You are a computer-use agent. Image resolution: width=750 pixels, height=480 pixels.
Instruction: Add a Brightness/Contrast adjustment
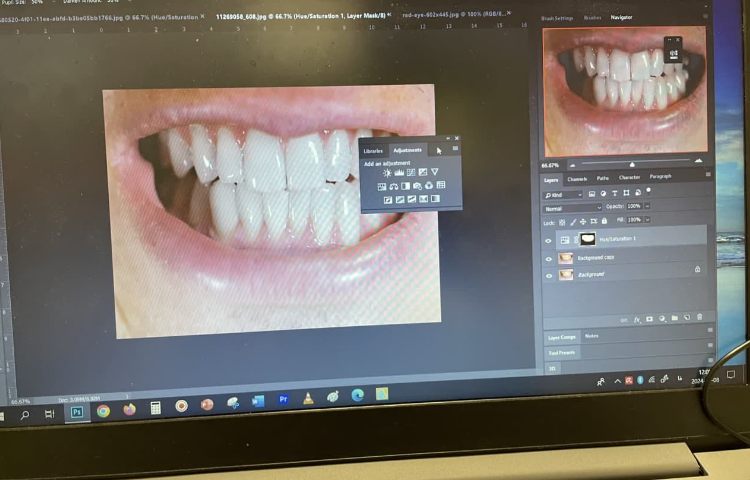pyautogui.click(x=387, y=173)
